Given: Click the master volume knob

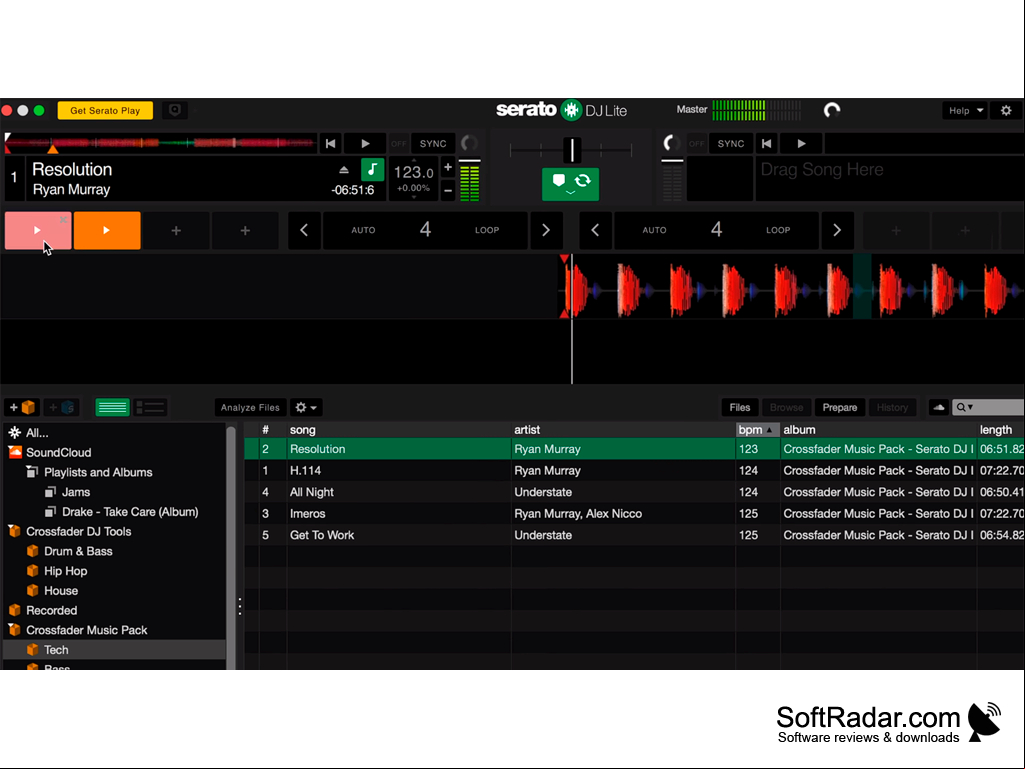Looking at the screenshot, I should 832,111.
